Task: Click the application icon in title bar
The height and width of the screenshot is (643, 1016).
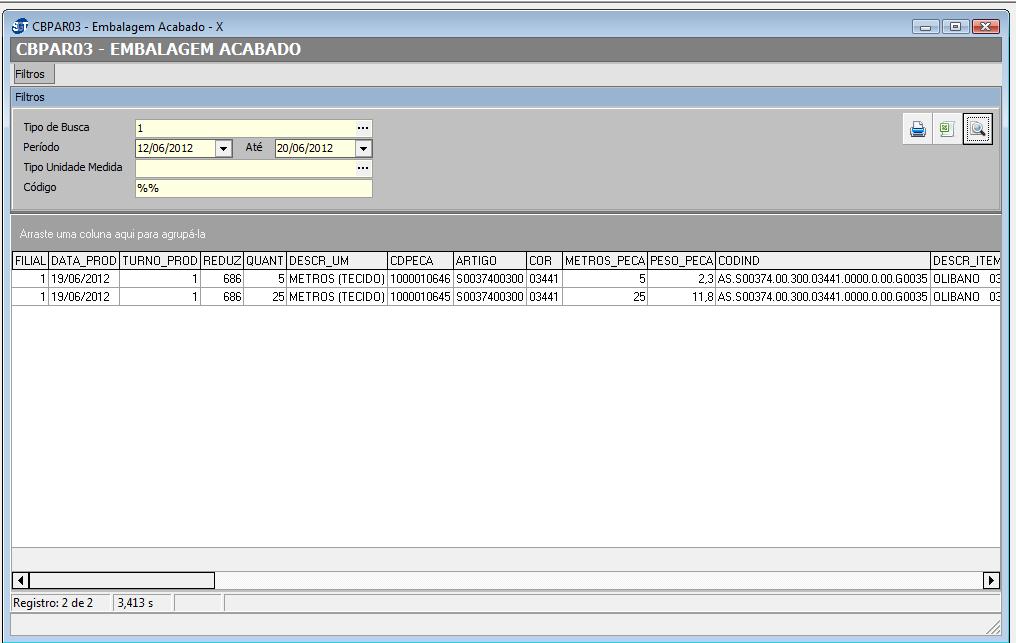Action: [20, 26]
